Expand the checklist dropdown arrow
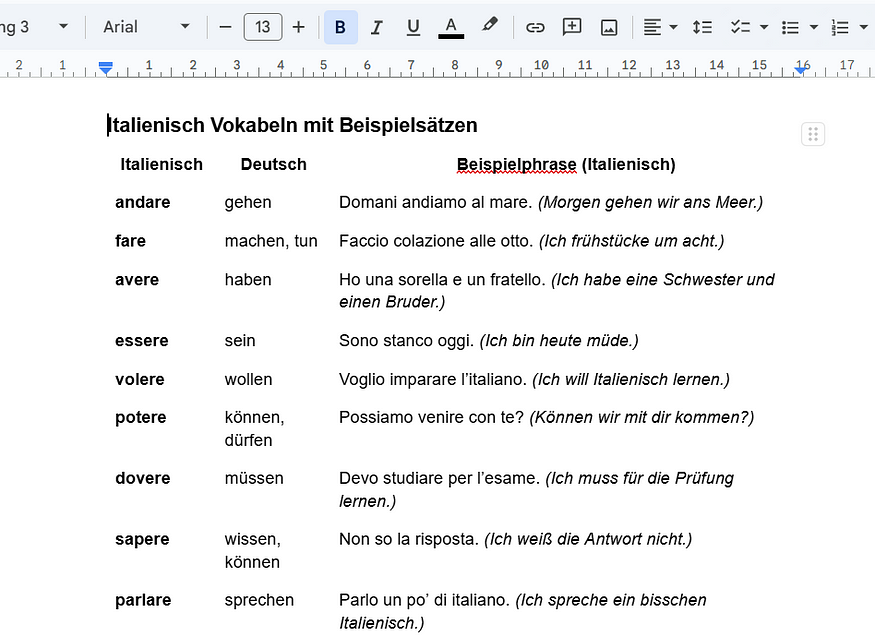The width and height of the screenshot is (875, 638). pos(764,27)
